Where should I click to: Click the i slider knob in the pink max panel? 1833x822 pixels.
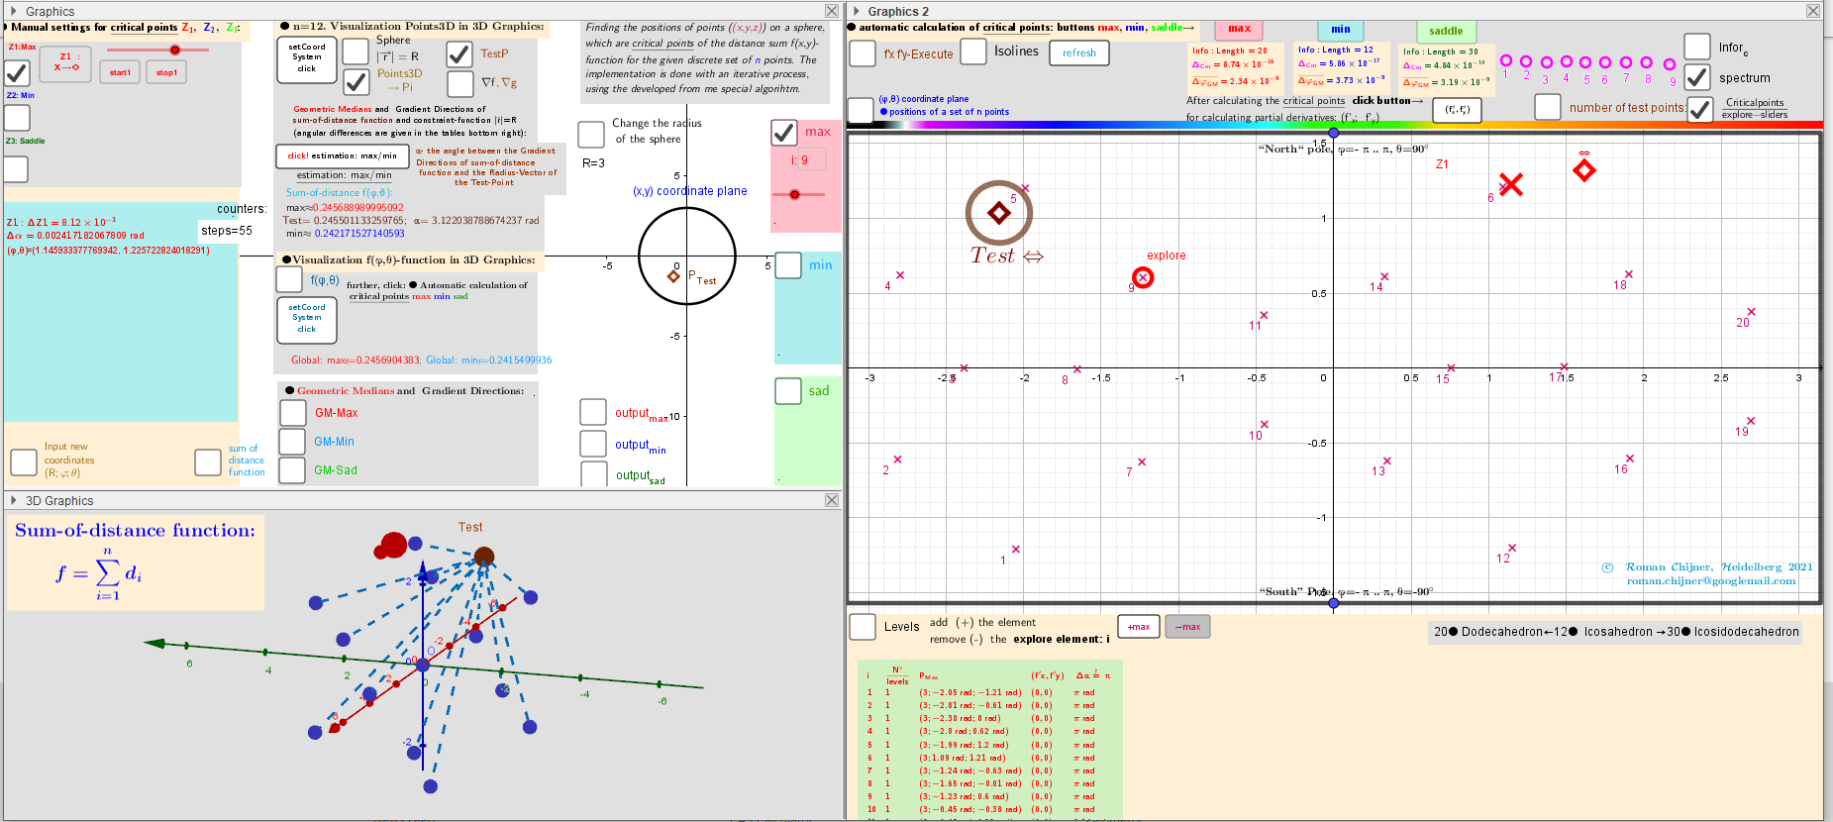point(795,194)
